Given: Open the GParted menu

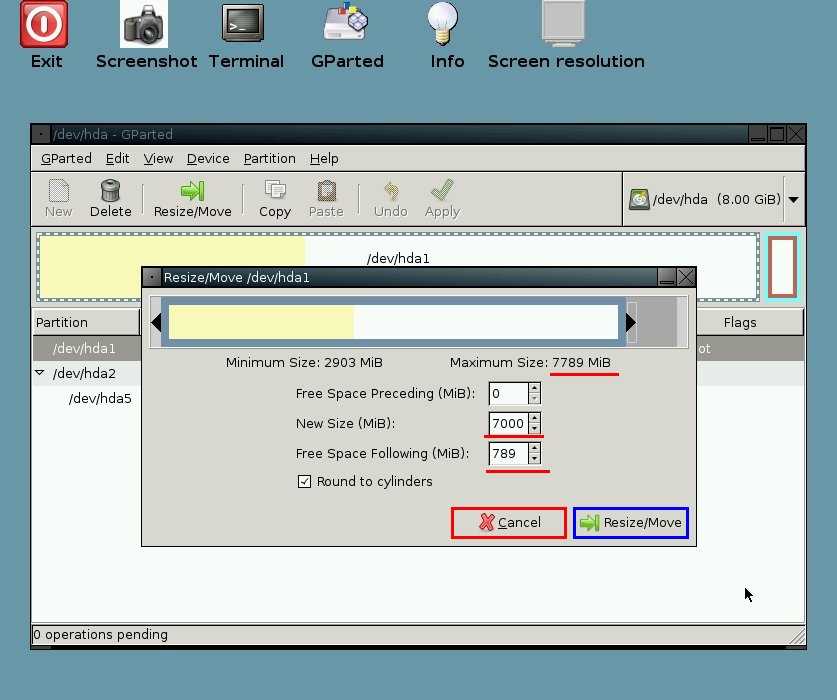Looking at the screenshot, I should coord(66,159).
